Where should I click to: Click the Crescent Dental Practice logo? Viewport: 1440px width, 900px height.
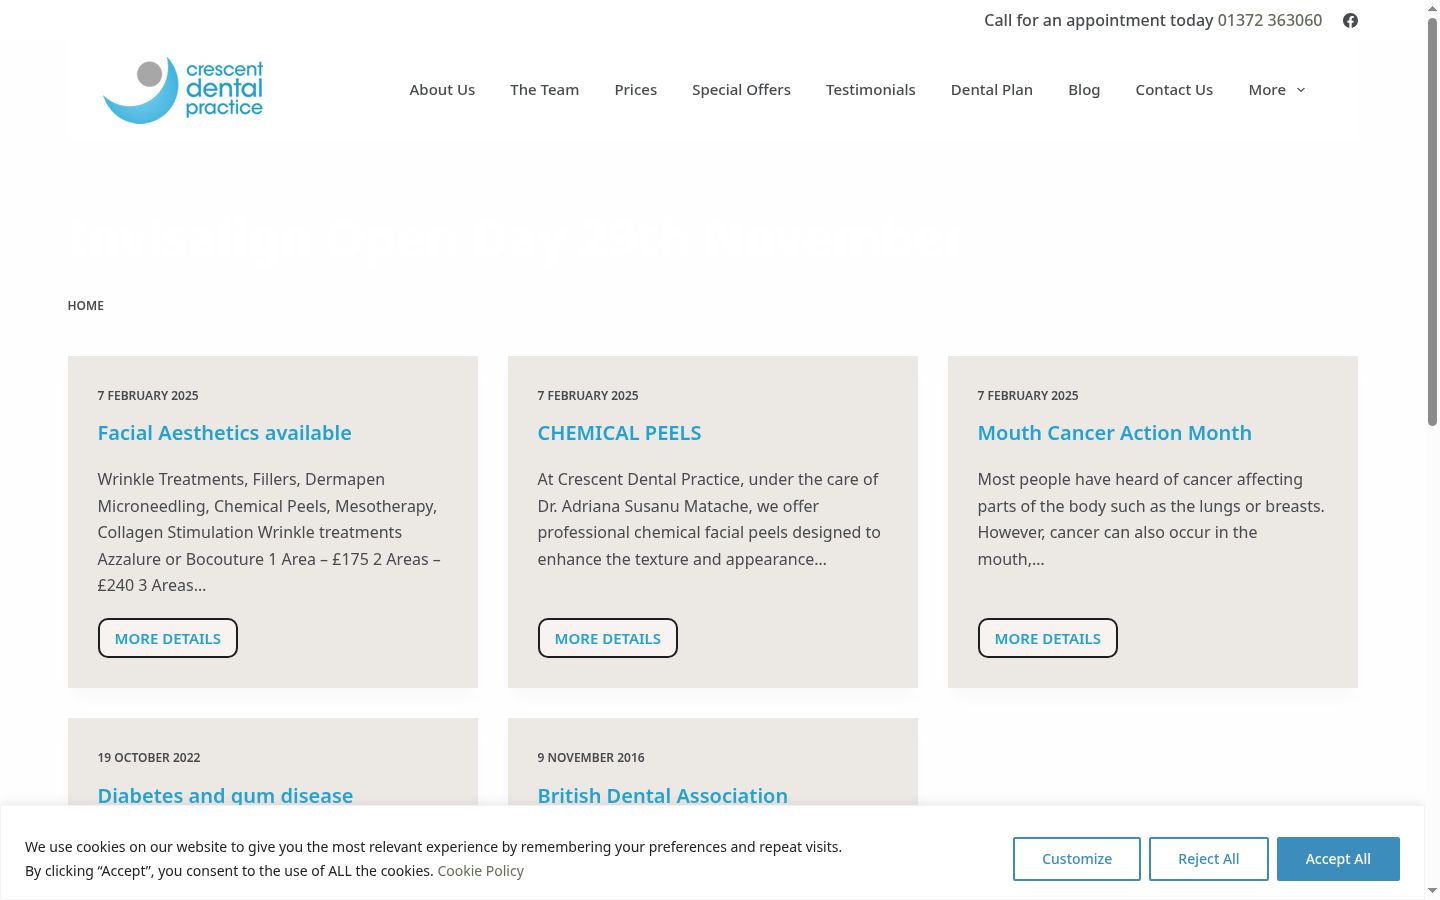pos(183,90)
